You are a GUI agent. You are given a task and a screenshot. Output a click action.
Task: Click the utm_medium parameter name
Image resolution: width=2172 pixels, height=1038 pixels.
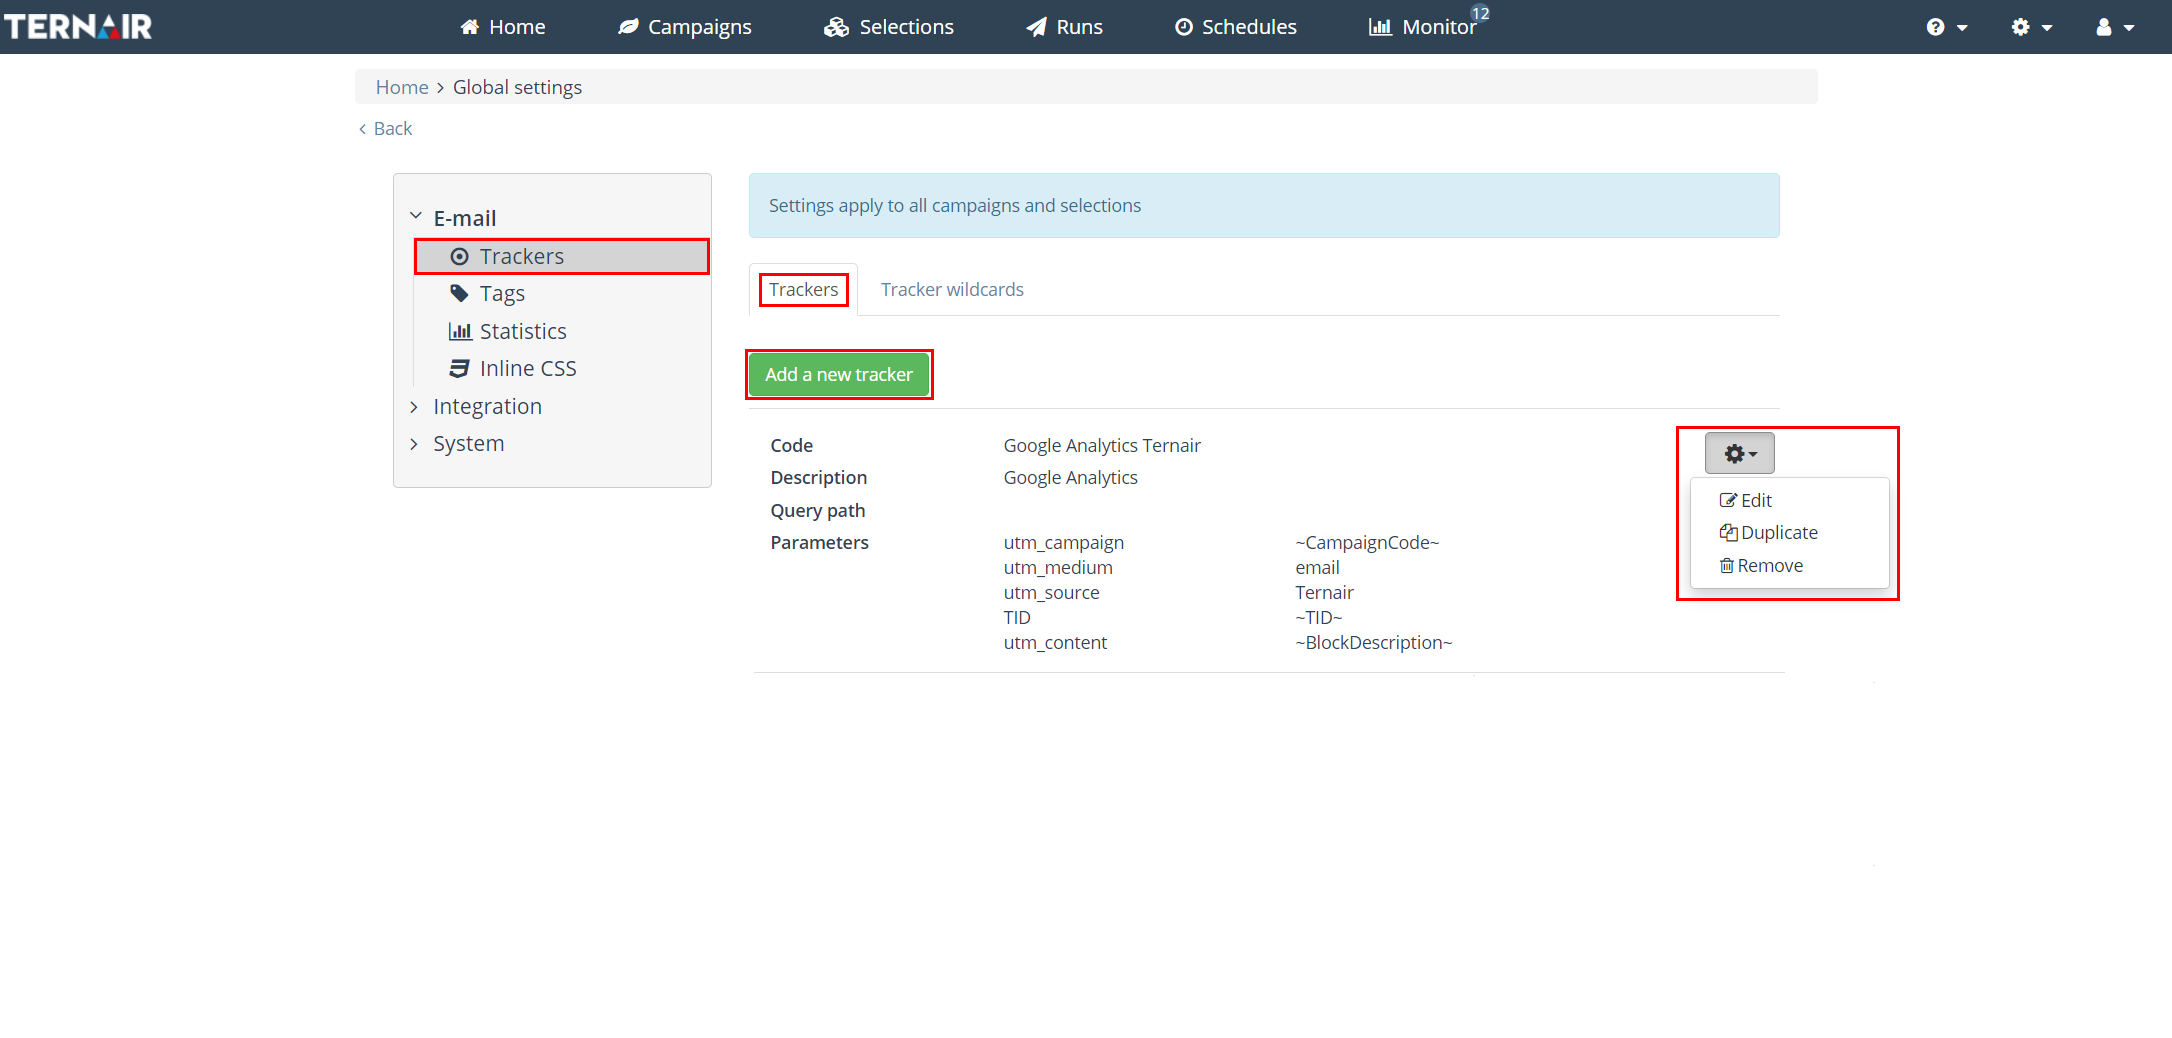(x=1058, y=567)
